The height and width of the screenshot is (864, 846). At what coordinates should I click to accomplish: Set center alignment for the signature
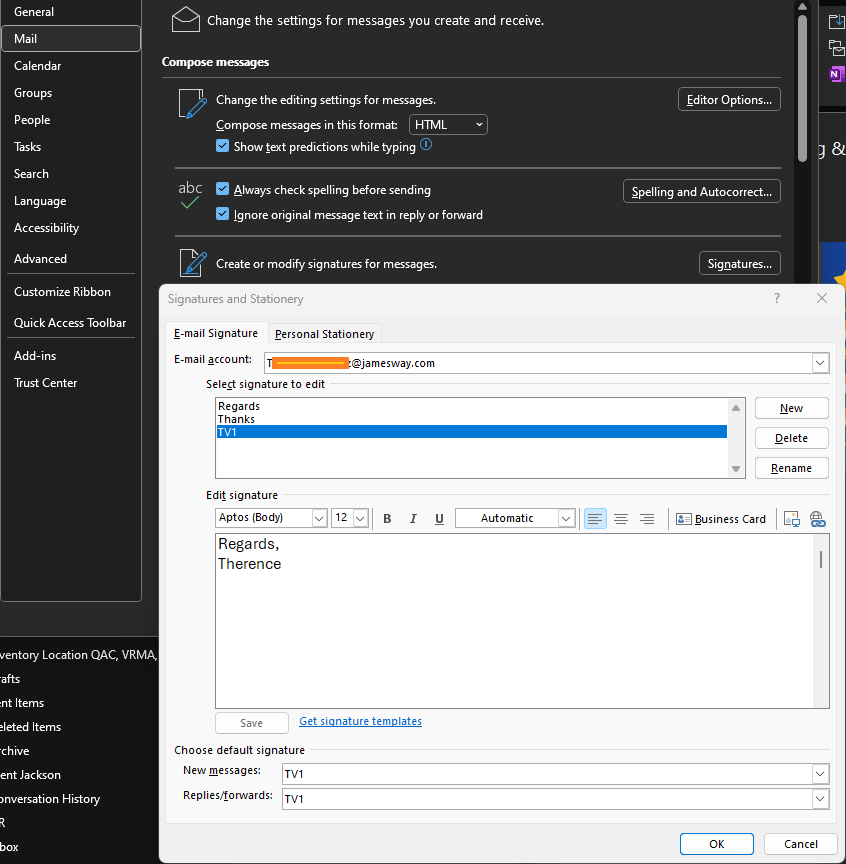coord(621,518)
